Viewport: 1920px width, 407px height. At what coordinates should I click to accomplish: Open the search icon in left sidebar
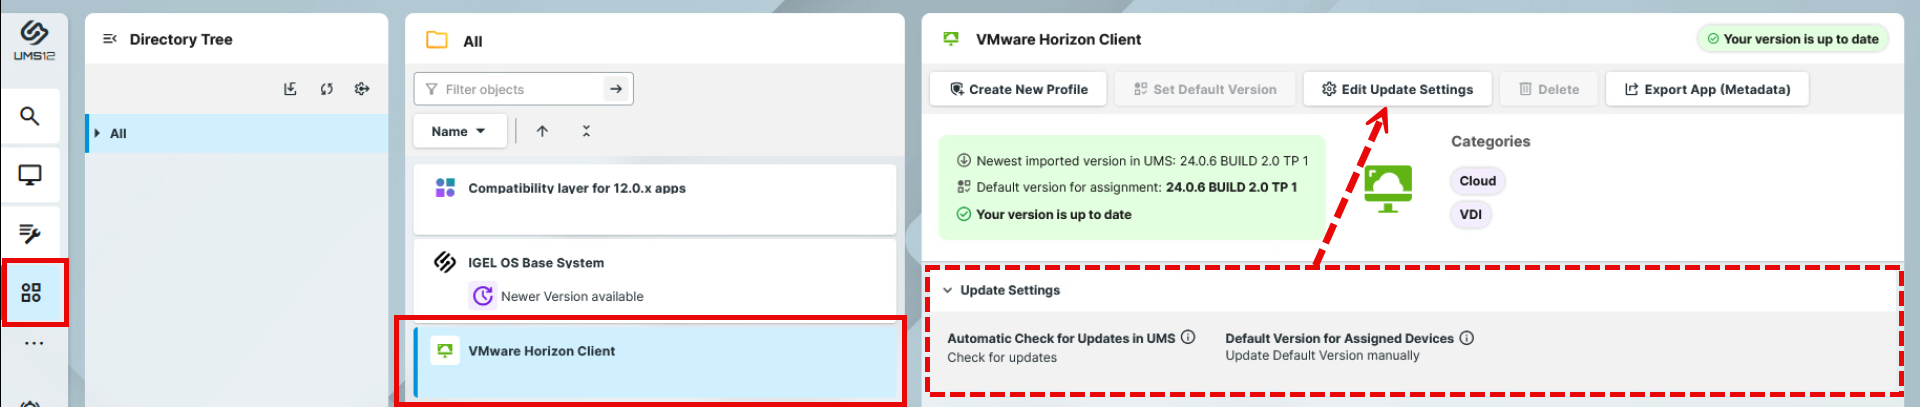click(30, 116)
